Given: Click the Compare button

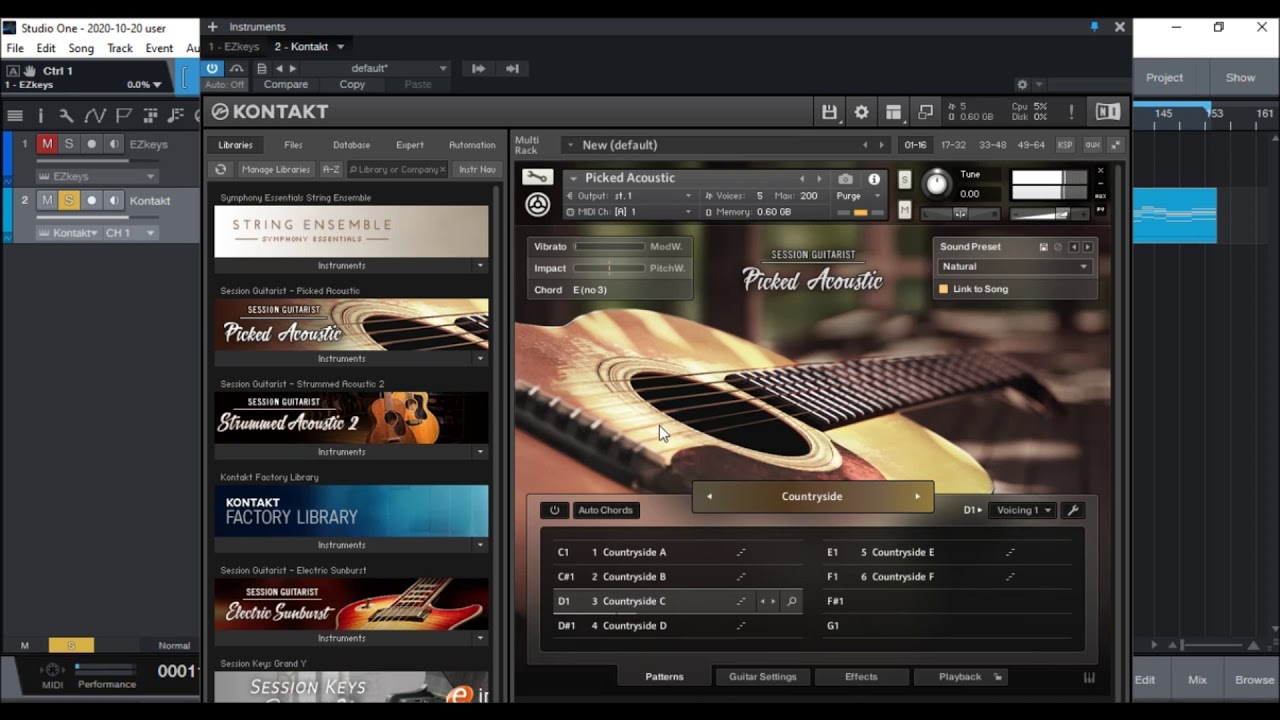Looking at the screenshot, I should pos(286,85).
